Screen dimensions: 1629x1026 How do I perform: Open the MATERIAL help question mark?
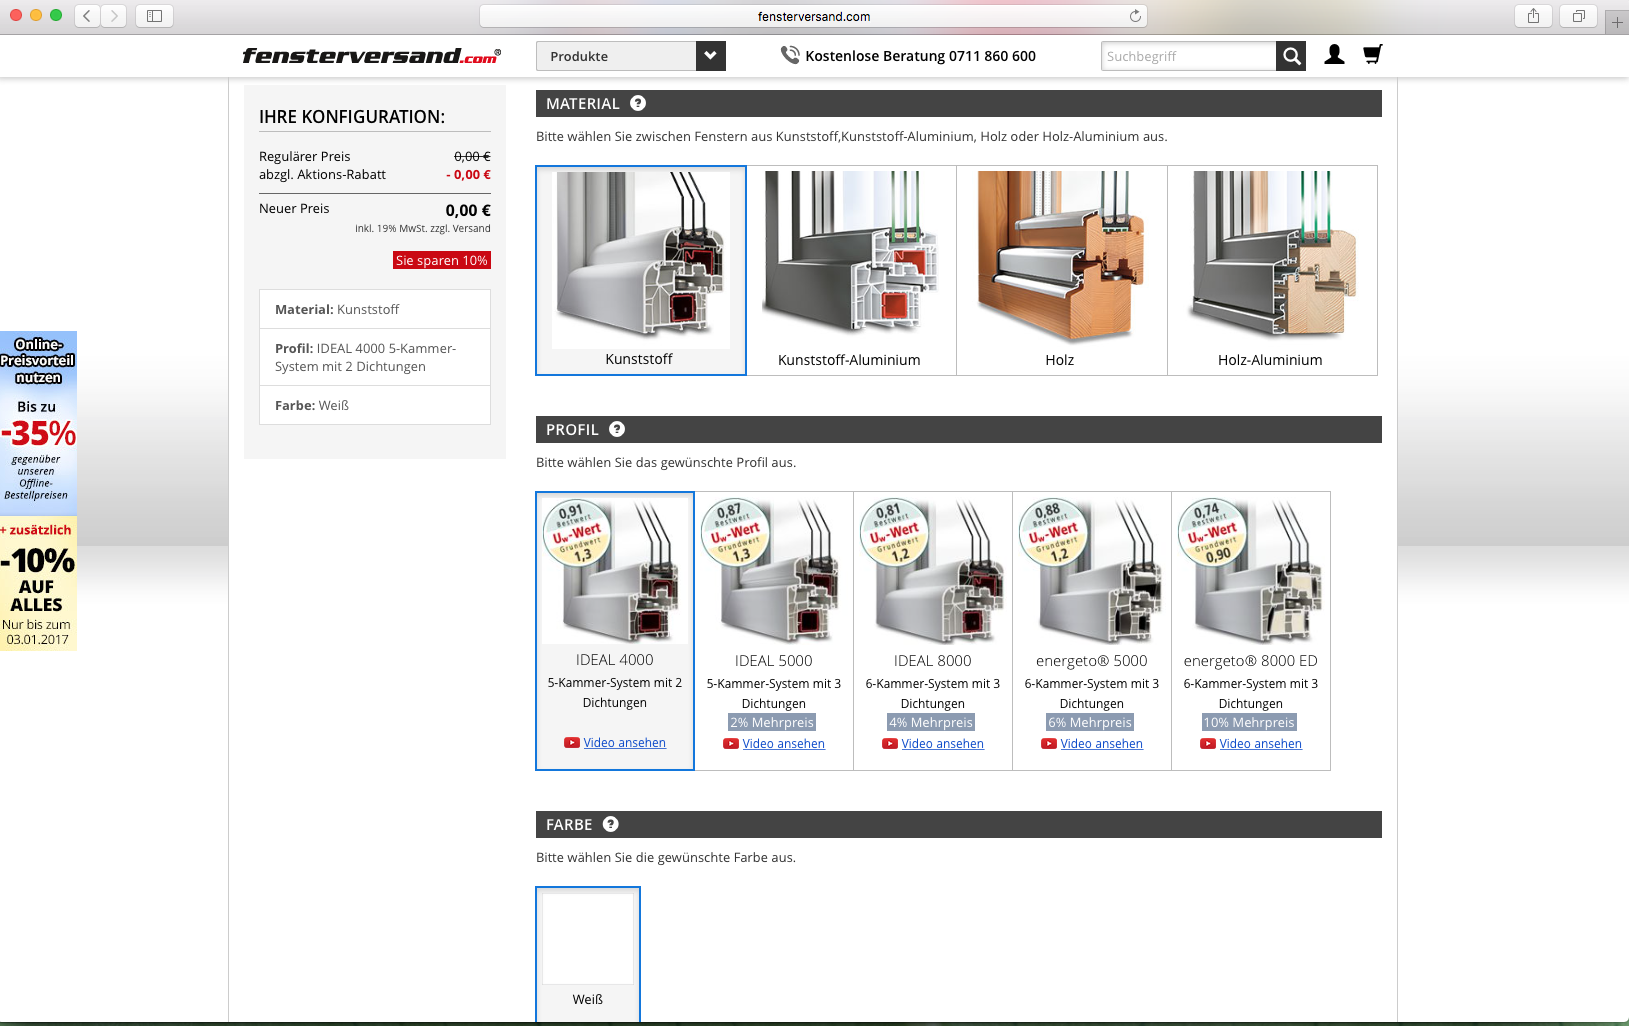pos(638,103)
